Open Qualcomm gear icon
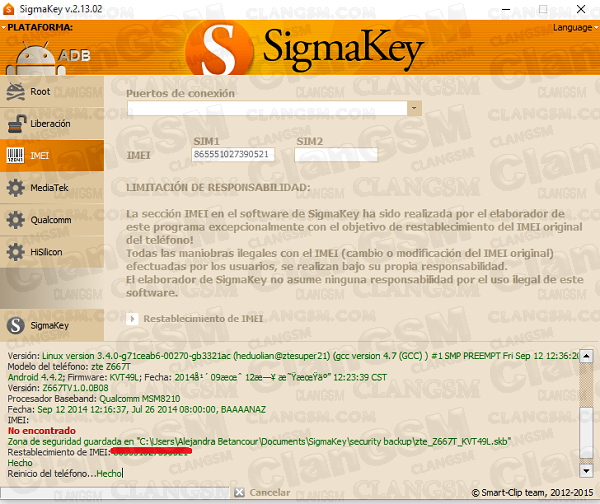 pyautogui.click(x=16, y=220)
